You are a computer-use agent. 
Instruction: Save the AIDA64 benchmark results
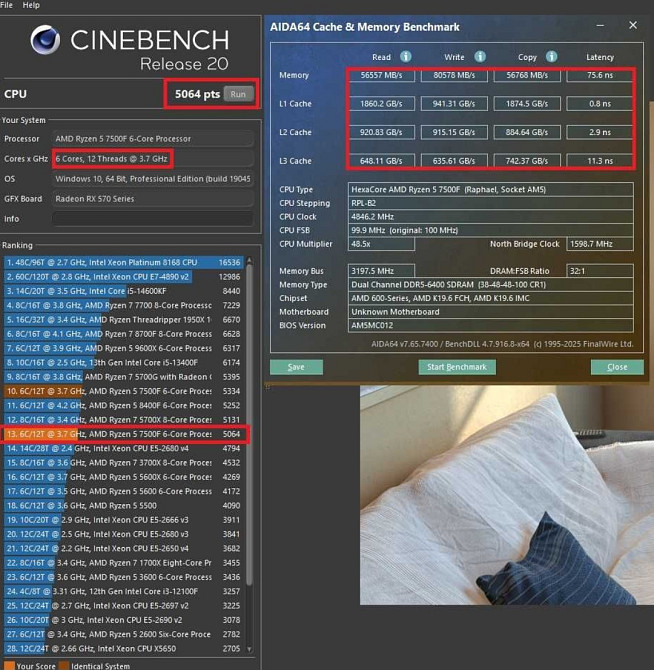point(296,367)
